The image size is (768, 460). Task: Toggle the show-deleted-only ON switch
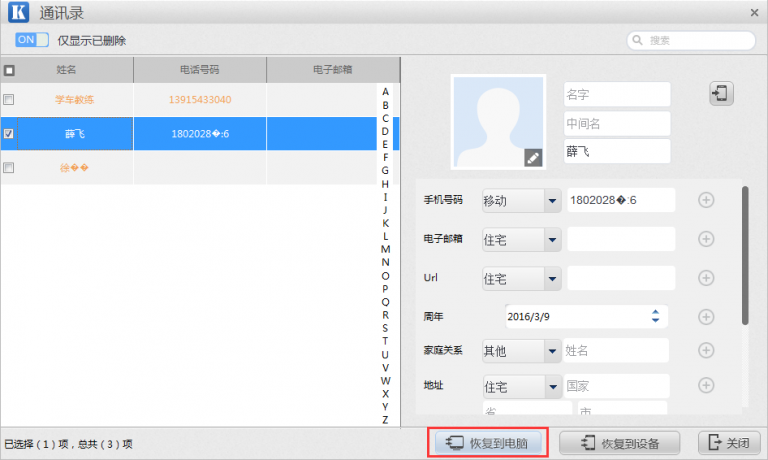tap(32, 40)
